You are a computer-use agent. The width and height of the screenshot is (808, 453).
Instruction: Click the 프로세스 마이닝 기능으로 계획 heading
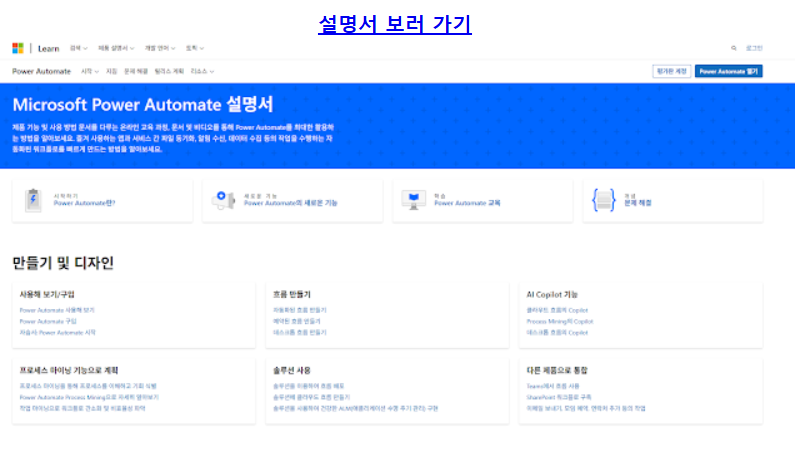tap(69, 370)
